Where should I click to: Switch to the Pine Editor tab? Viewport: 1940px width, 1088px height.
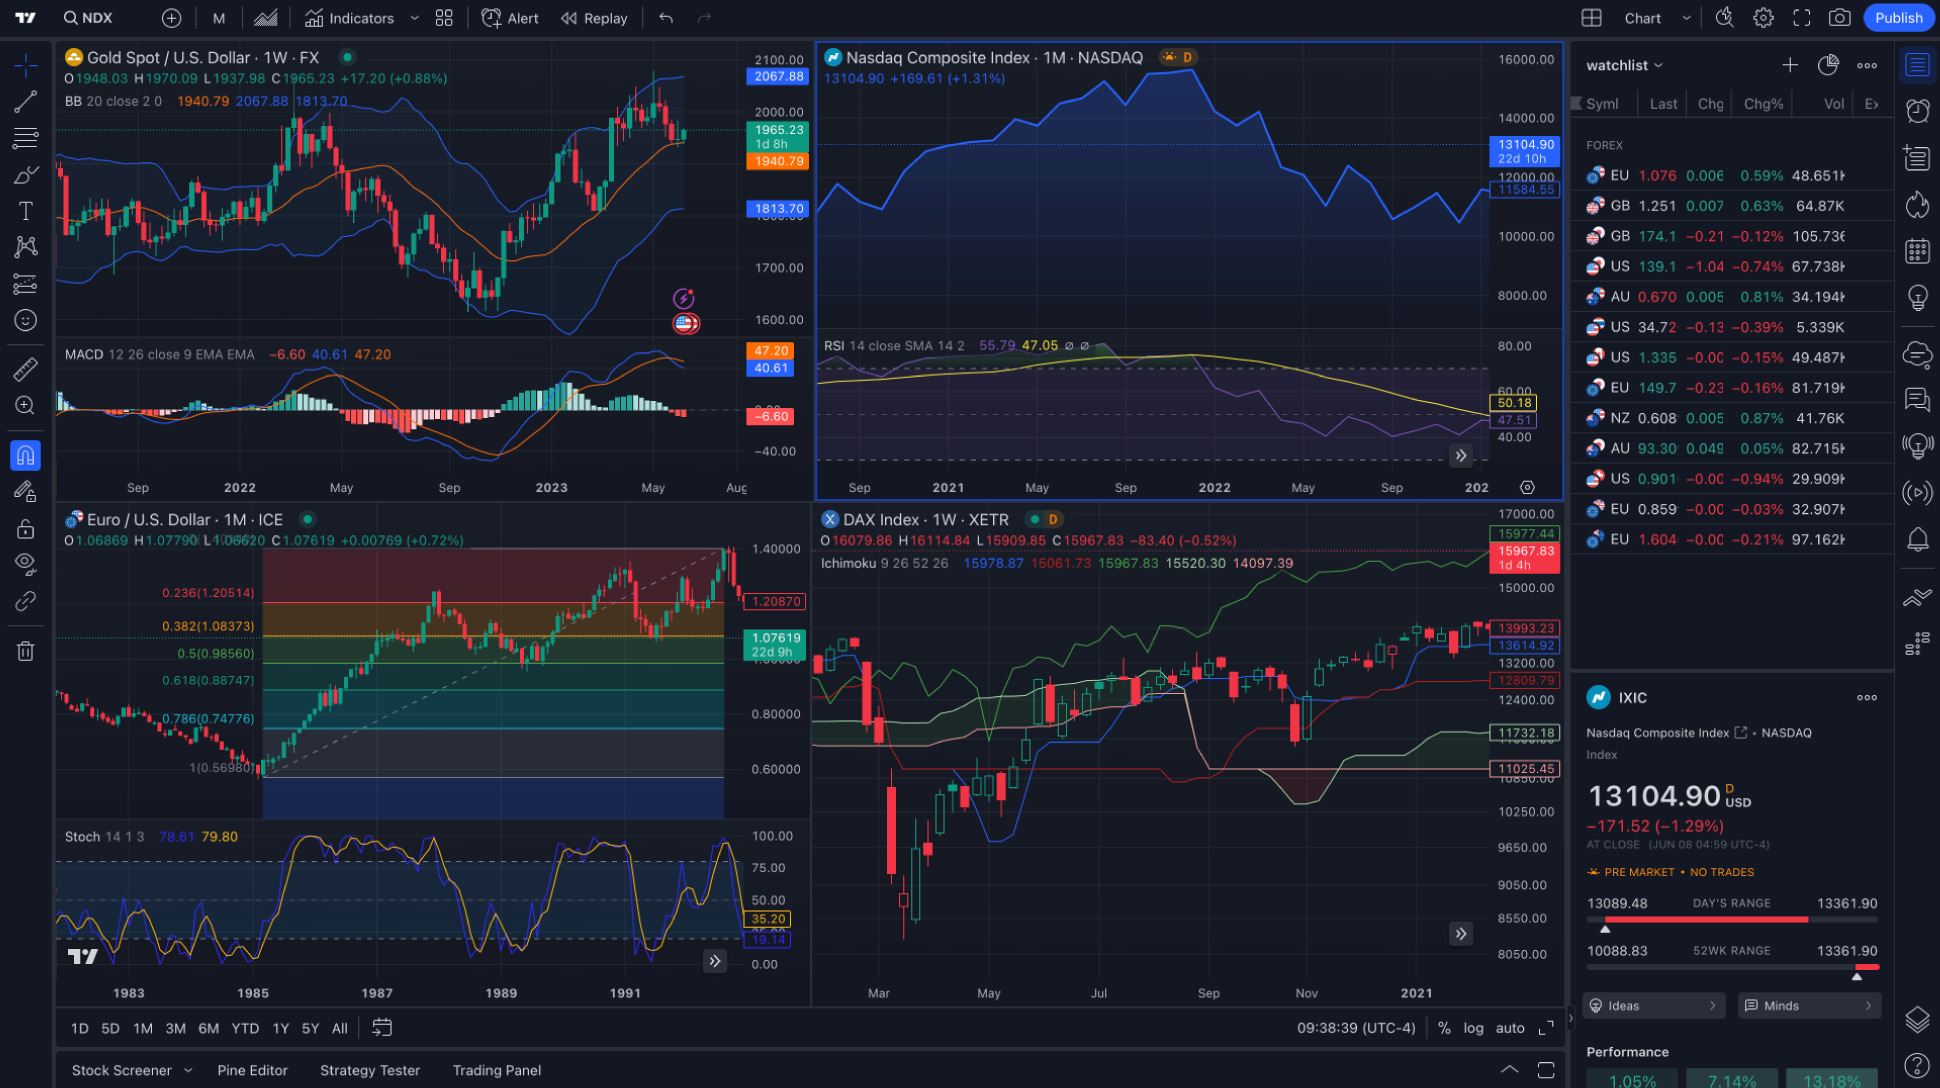coord(252,1070)
